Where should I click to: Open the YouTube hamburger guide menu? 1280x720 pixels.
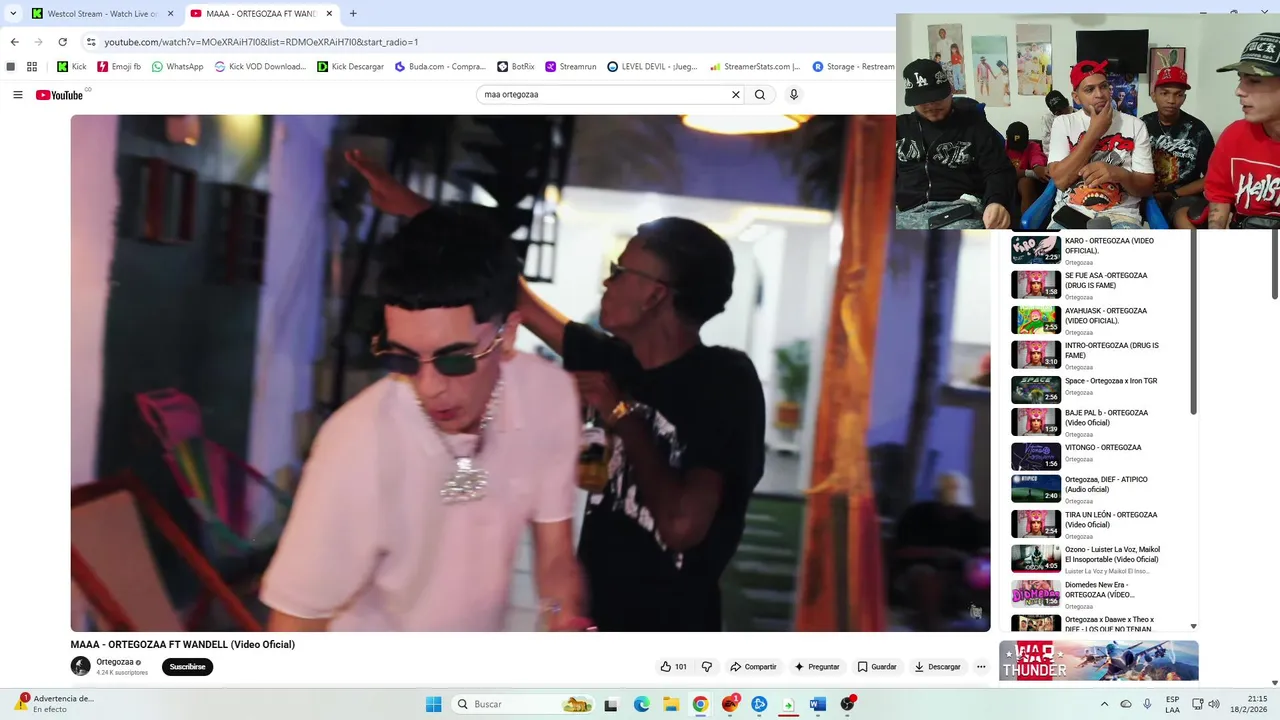pyautogui.click(x=18, y=95)
